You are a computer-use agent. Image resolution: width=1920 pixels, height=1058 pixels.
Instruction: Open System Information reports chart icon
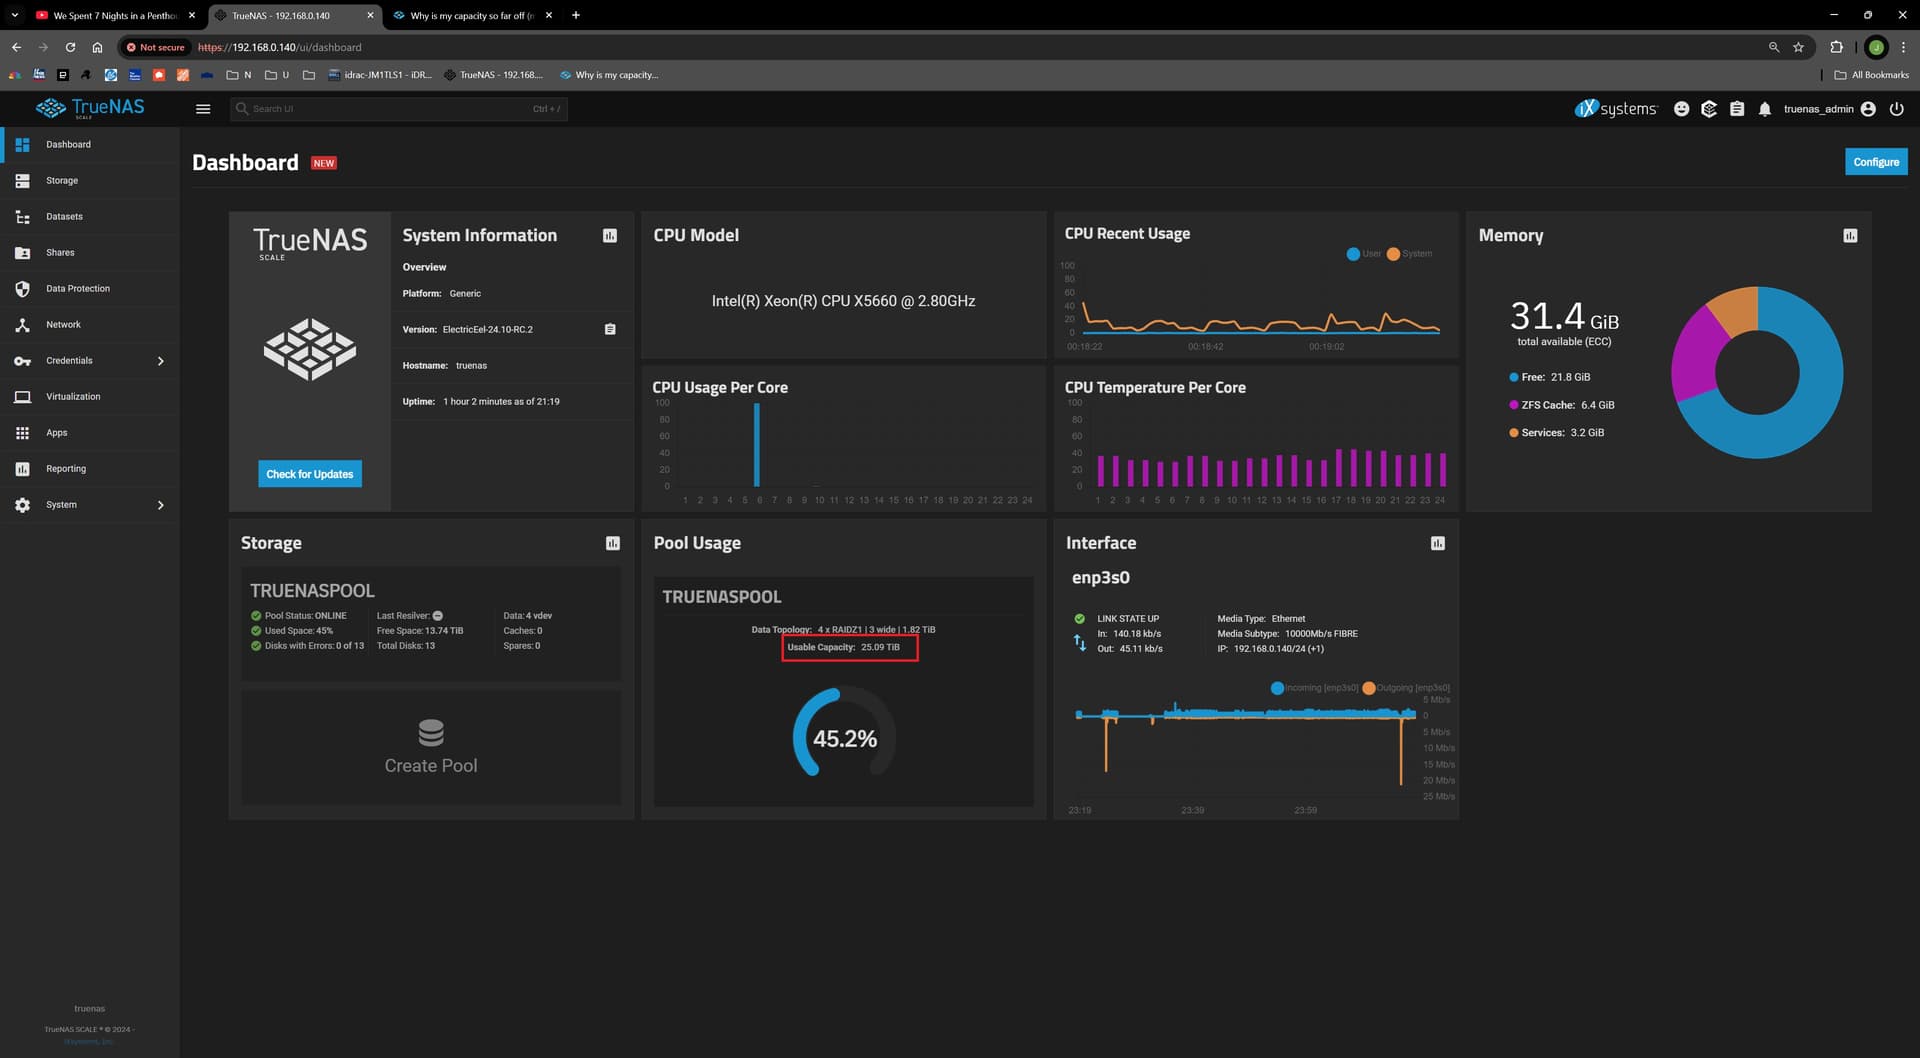(x=610, y=236)
